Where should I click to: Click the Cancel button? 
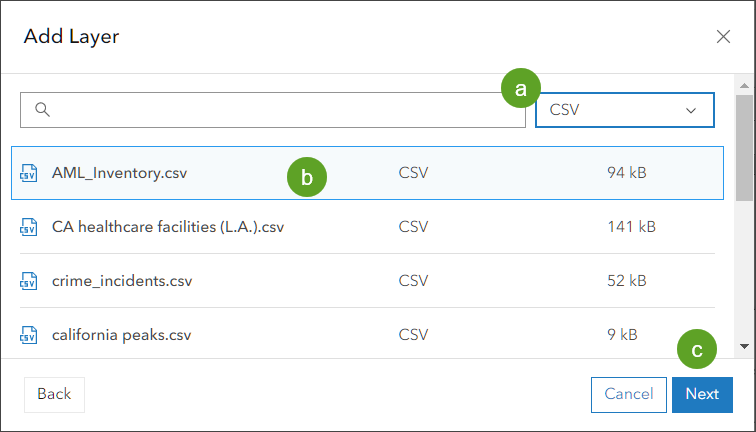pyautogui.click(x=629, y=394)
